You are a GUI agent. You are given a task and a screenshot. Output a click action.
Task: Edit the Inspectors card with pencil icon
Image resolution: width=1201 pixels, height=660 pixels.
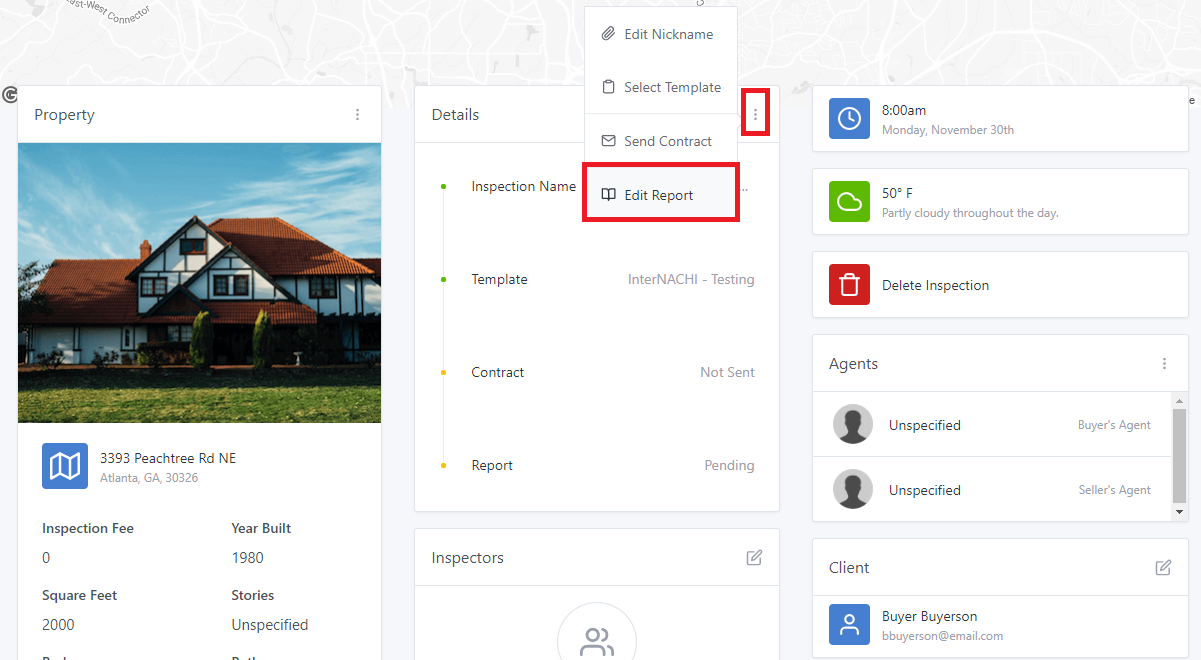(754, 557)
